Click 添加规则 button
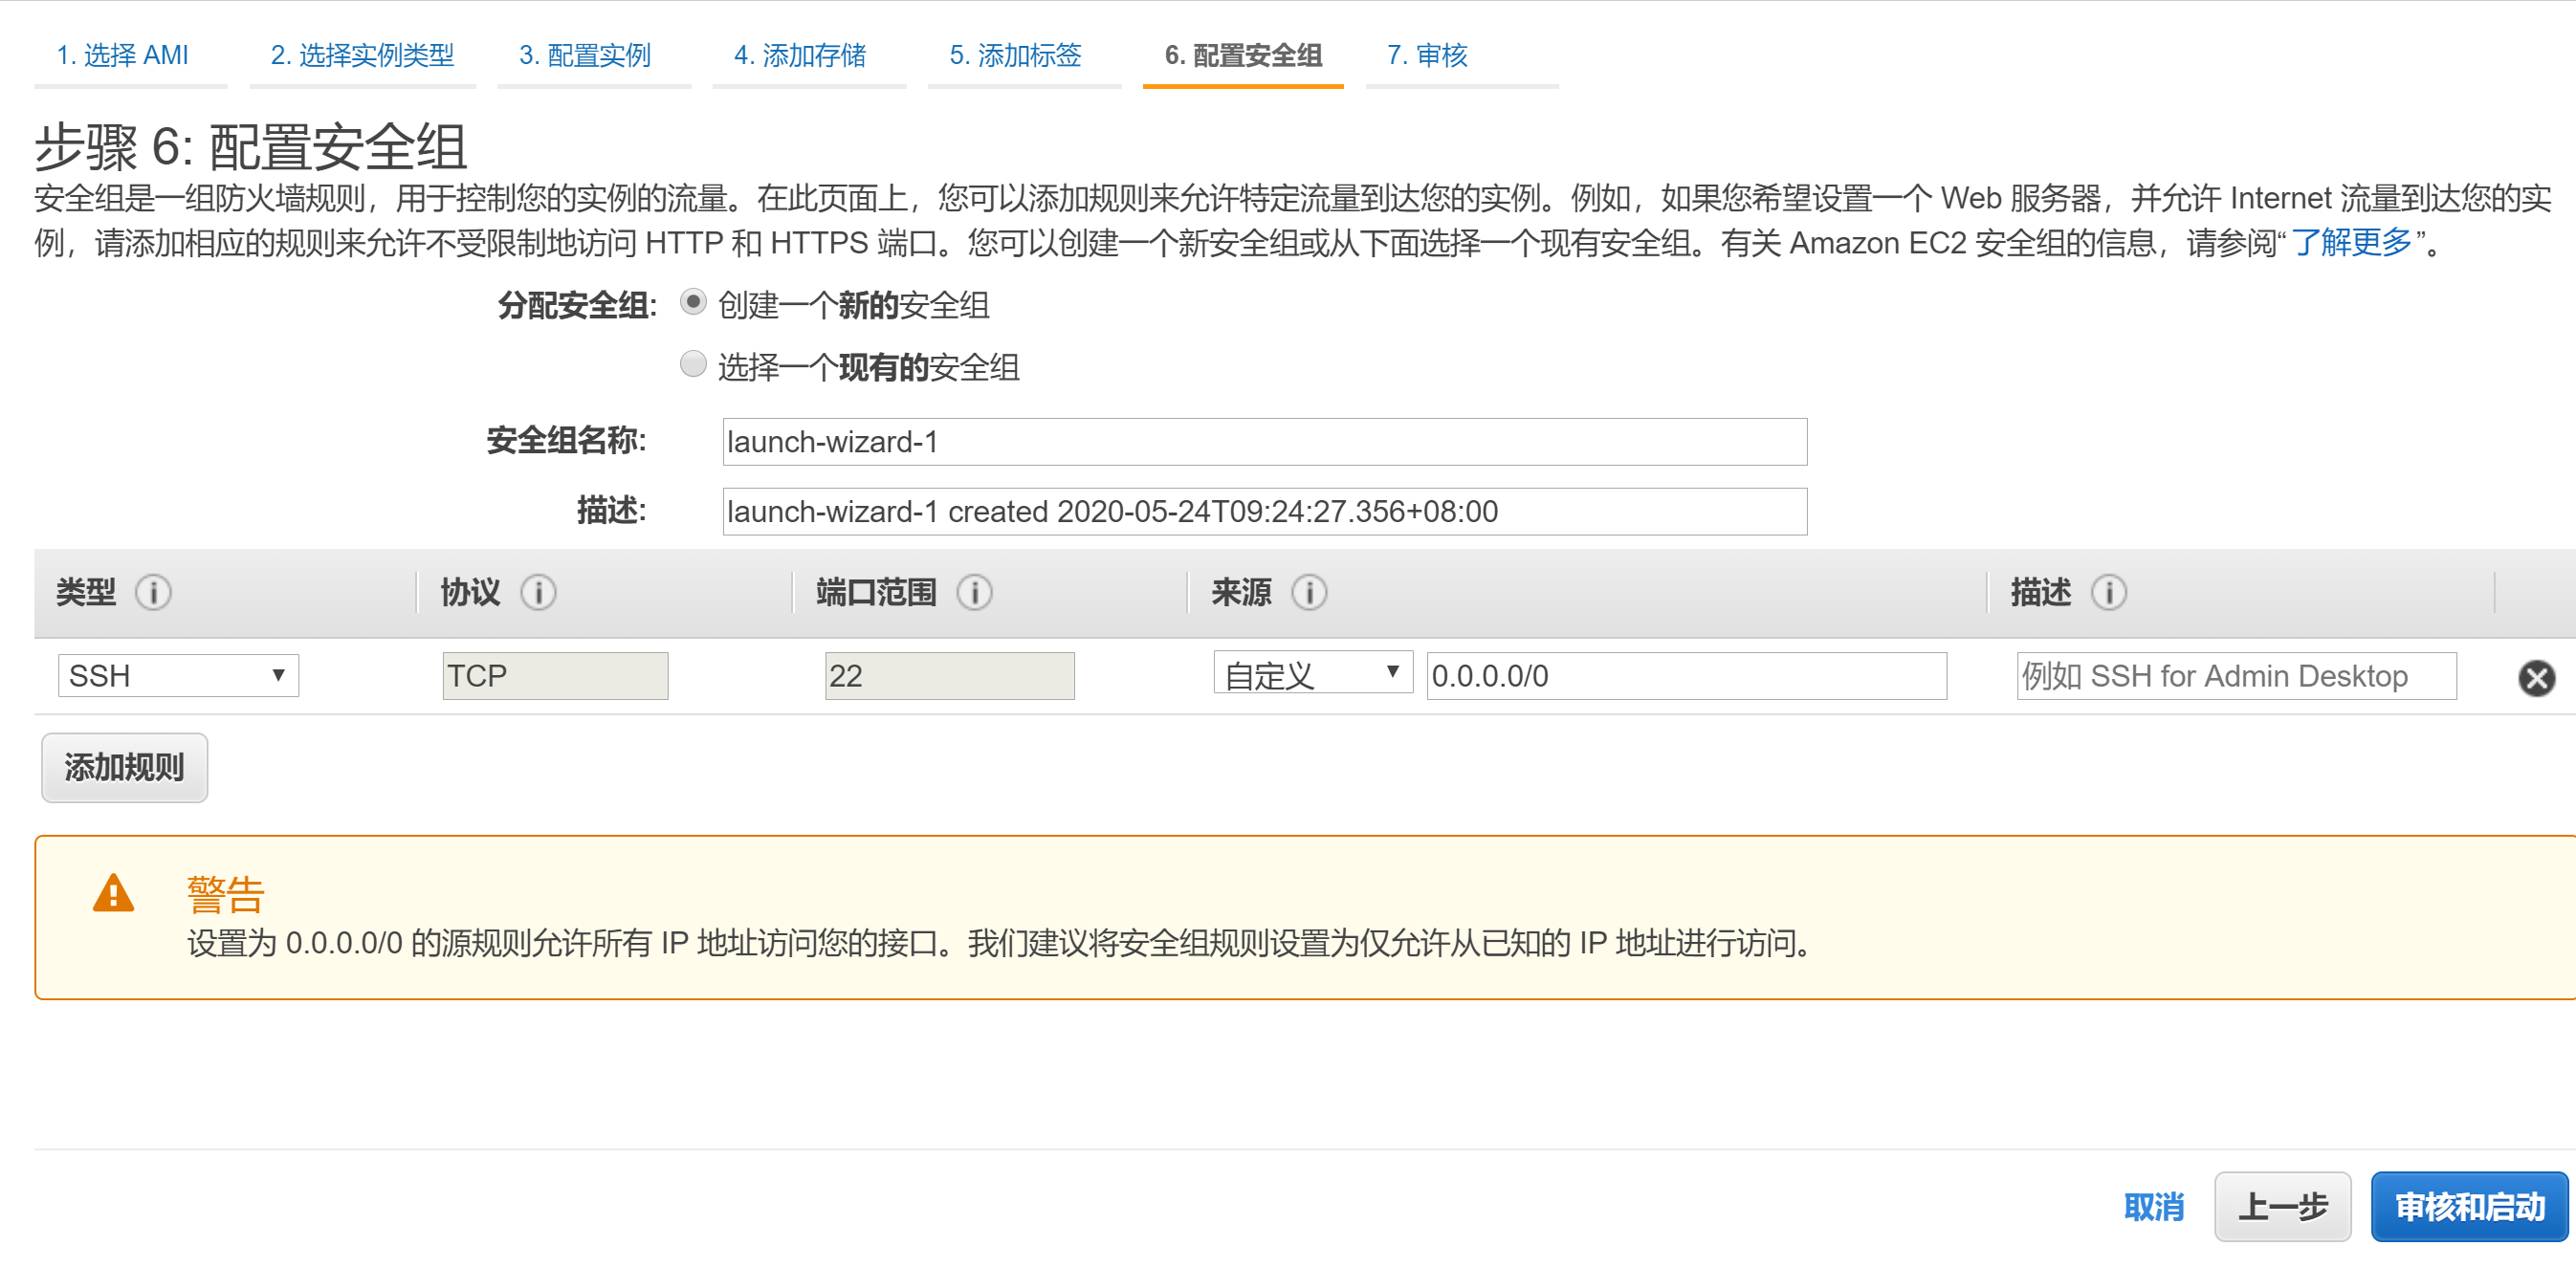Screen dimensions: 2576x1268 pyautogui.click(x=124, y=768)
